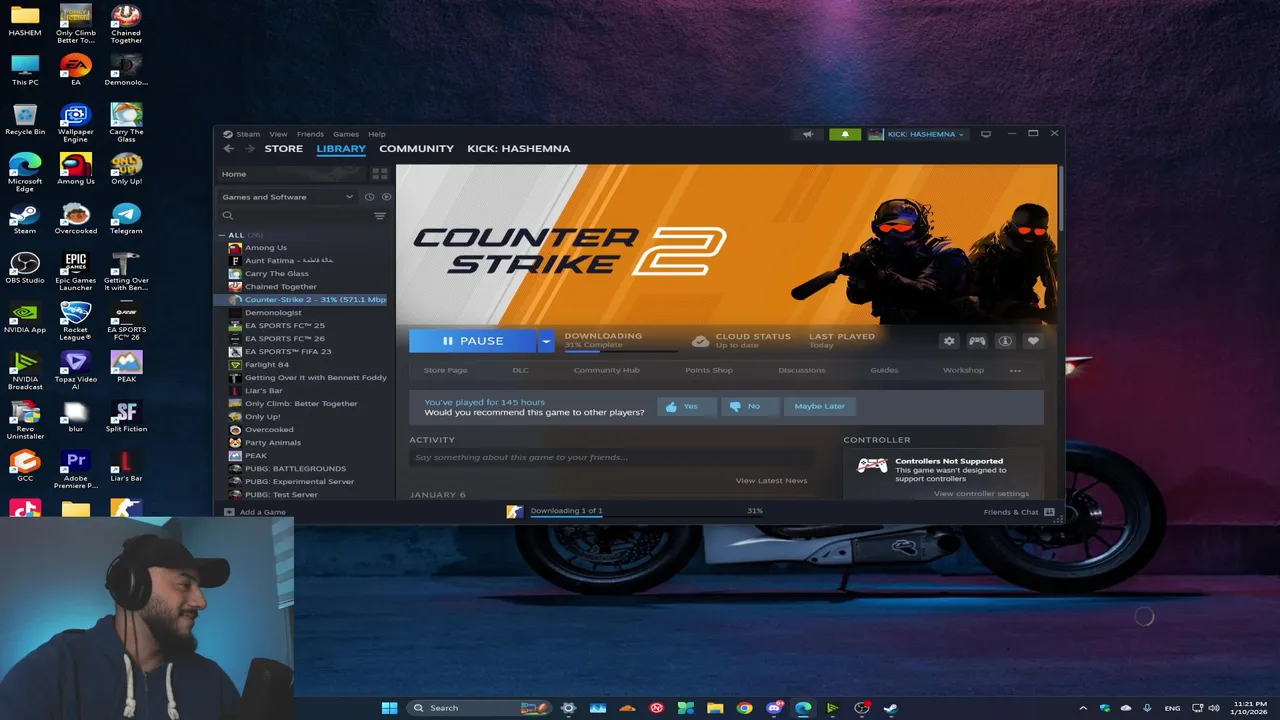This screenshot has width=1280, height=720.
Task: Click the 31% Complete download progress bar
Action: click(x=620, y=351)
